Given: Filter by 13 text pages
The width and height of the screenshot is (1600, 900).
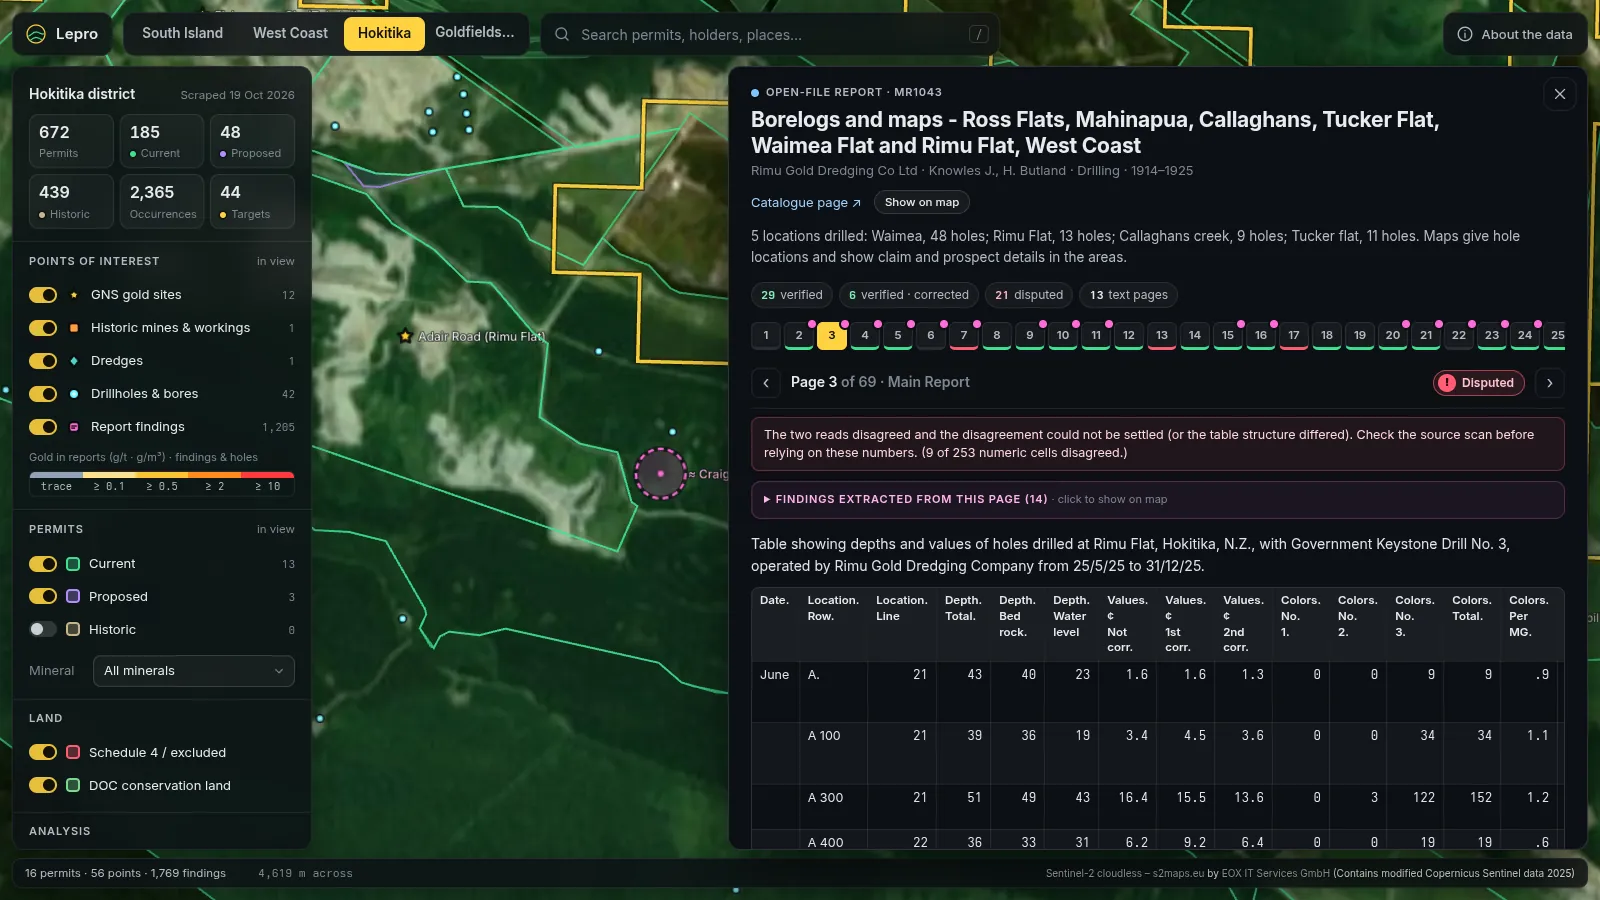Looking at the screenshot, I should point(1129,295).
